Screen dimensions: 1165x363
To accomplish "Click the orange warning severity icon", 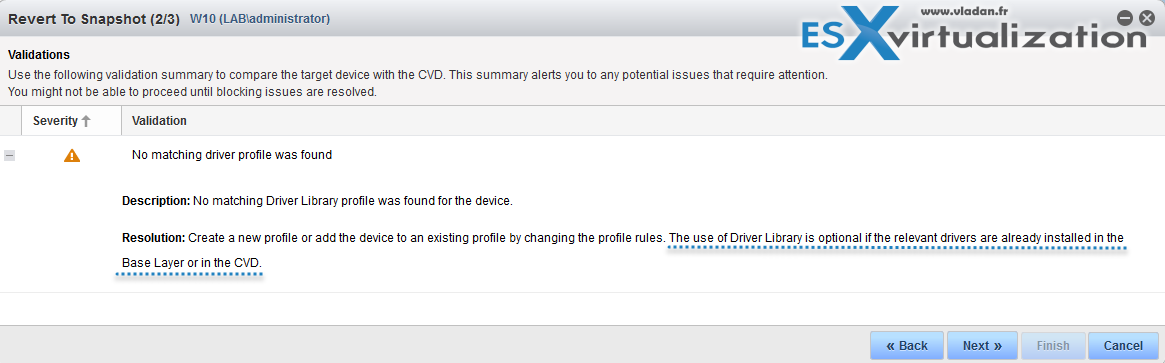I will click(x=72, y=155).
